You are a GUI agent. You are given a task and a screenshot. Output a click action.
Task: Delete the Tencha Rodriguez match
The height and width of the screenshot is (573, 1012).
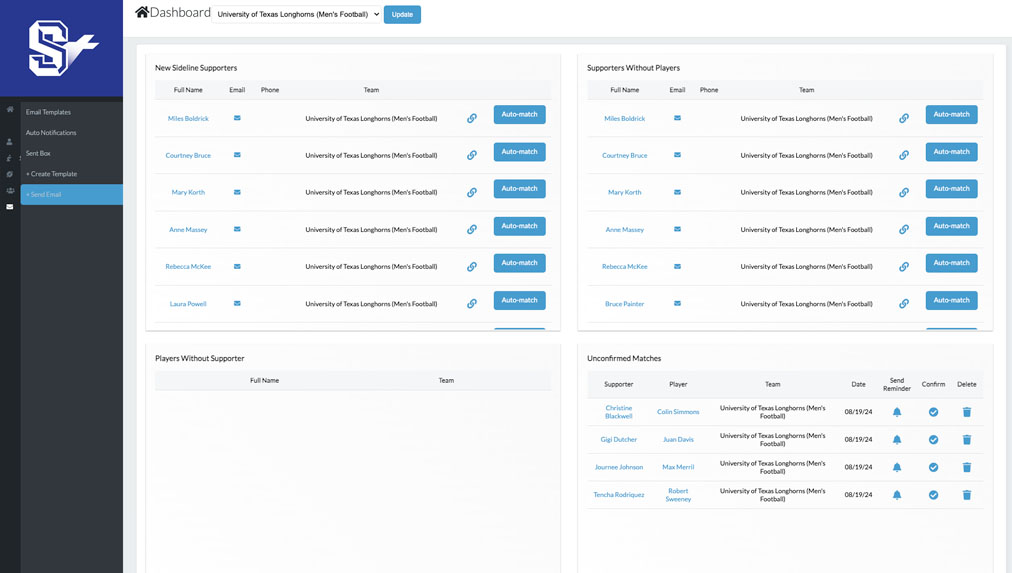tap(967, 495)
